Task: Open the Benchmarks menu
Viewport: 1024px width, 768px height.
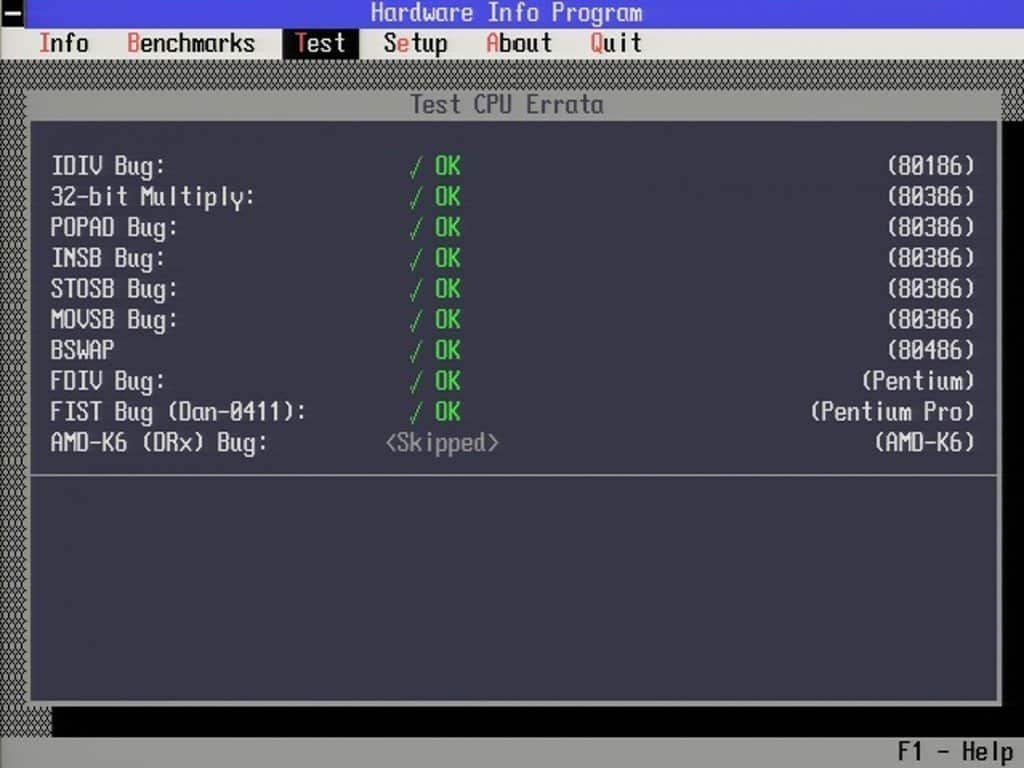Action: (191, 44)
